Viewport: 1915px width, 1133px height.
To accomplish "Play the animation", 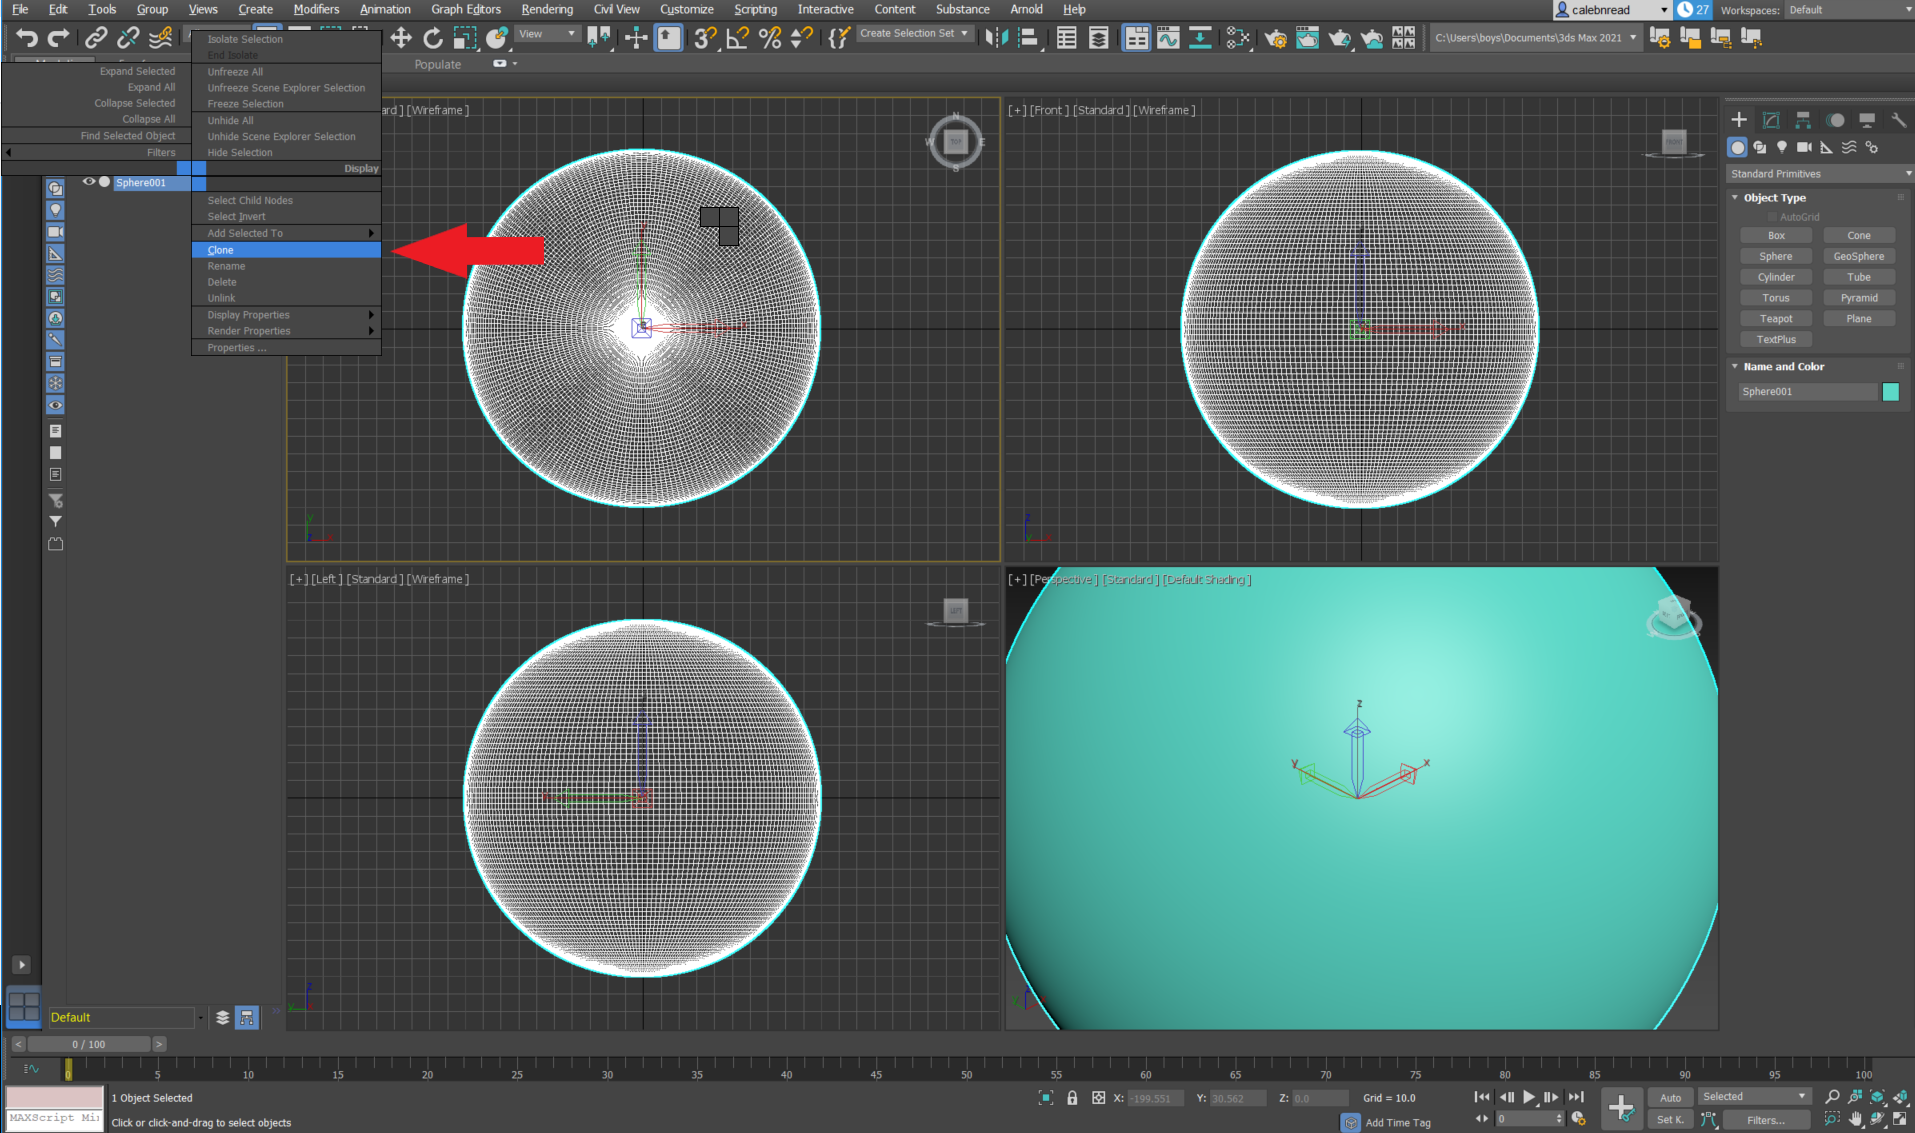I will point(1529,1097).
